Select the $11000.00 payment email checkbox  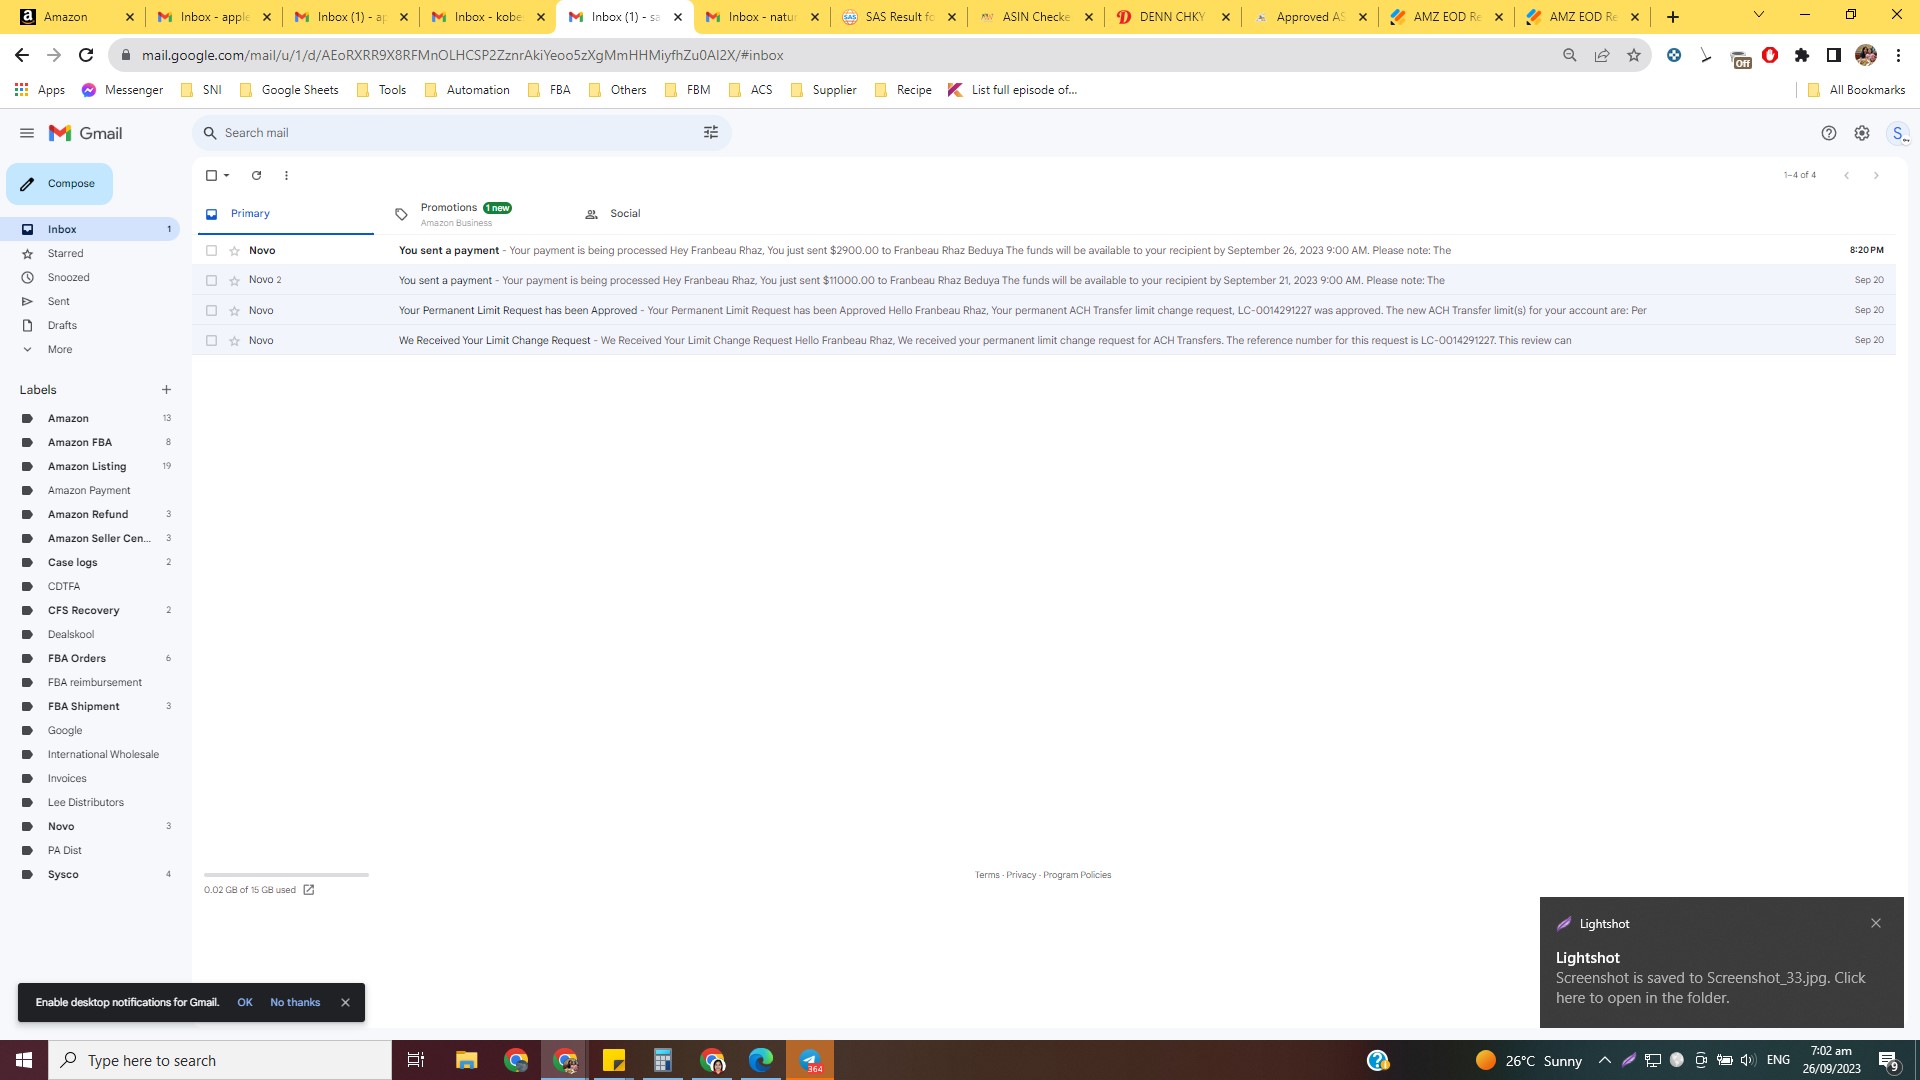[x=211, y=281]
